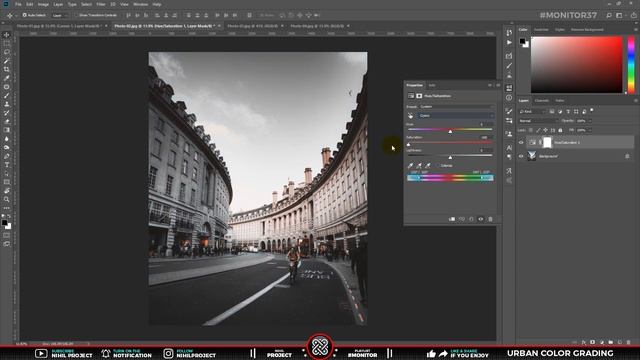This screenshot has width=640, height=360.
Task: Open the Window menu
Action: click(140, 4)
